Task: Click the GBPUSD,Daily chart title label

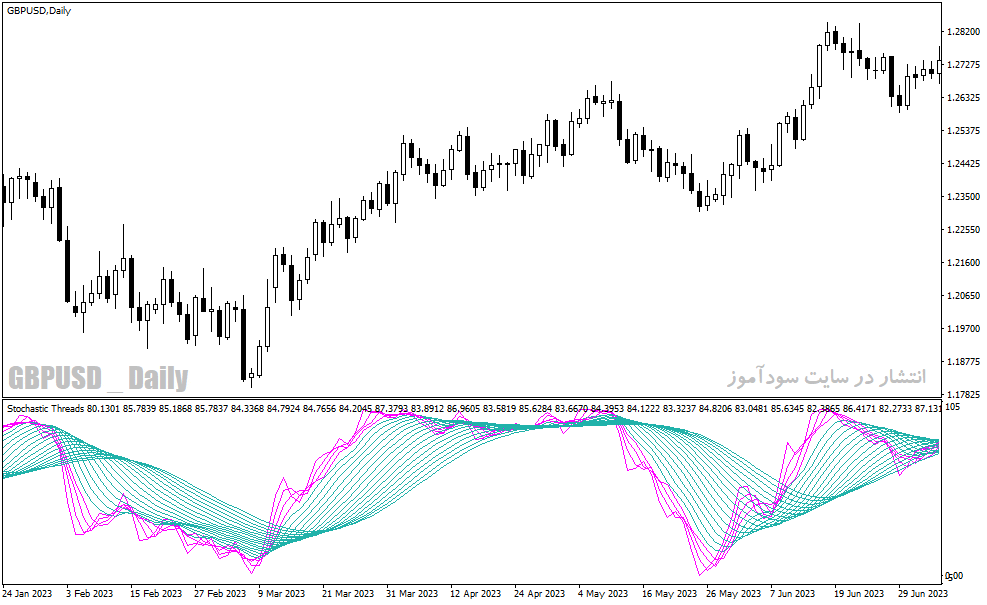Action: tap(39, 11)
